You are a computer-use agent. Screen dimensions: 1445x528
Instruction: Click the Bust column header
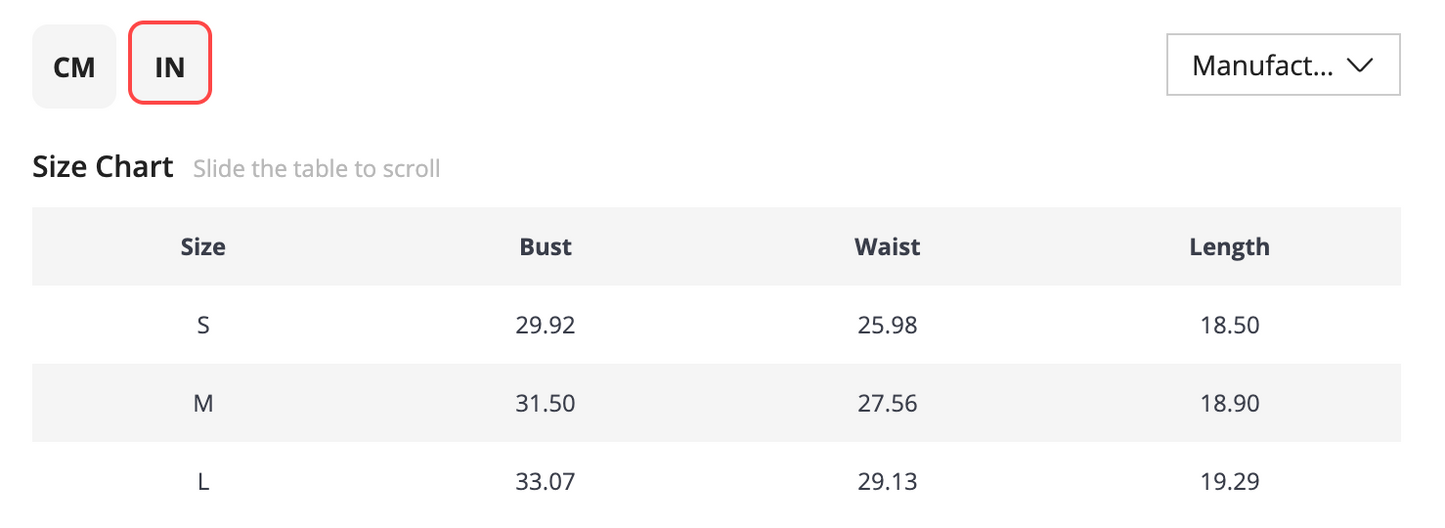[546, 247]
